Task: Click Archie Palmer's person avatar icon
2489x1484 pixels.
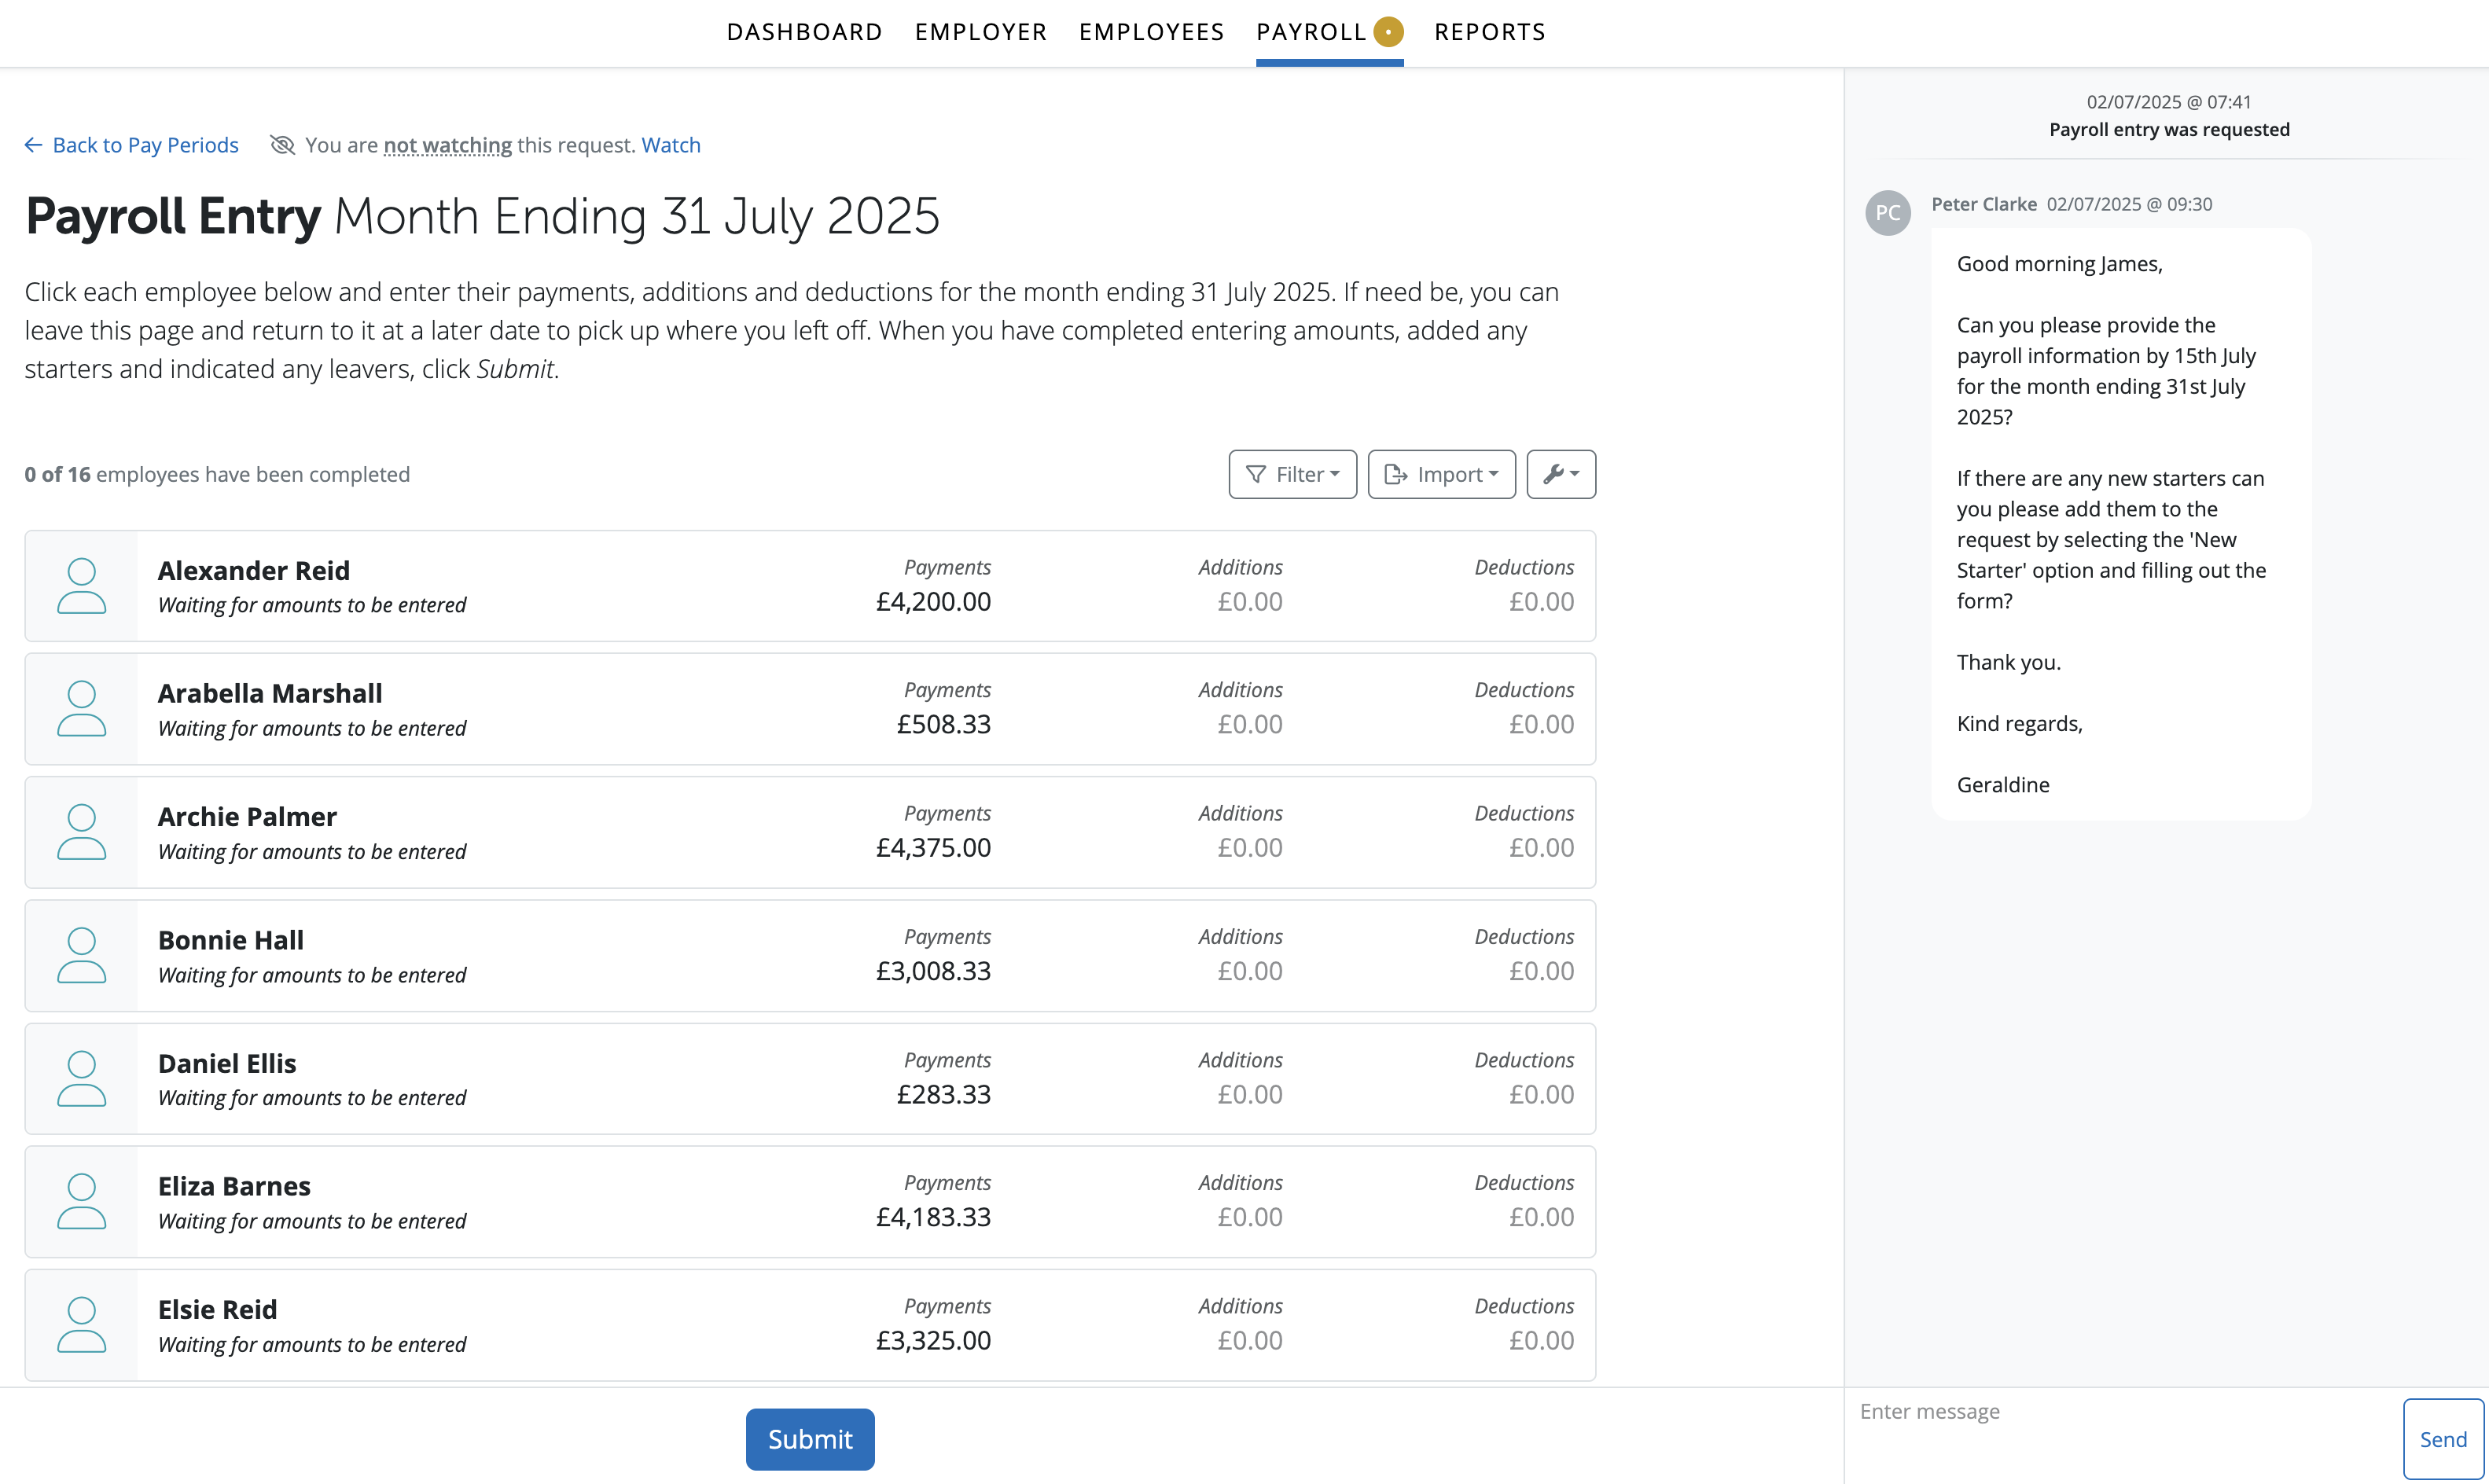Action: click(x=81, y=832)
